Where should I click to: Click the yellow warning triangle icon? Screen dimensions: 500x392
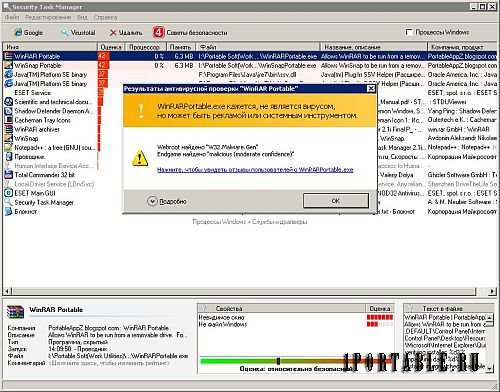point(140,157)
